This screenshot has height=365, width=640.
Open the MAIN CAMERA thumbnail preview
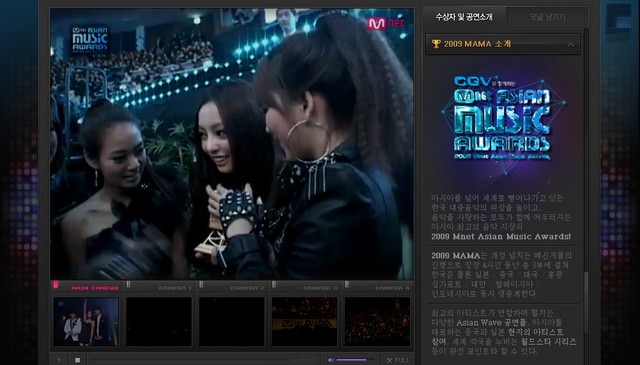[x=86, y=322]
